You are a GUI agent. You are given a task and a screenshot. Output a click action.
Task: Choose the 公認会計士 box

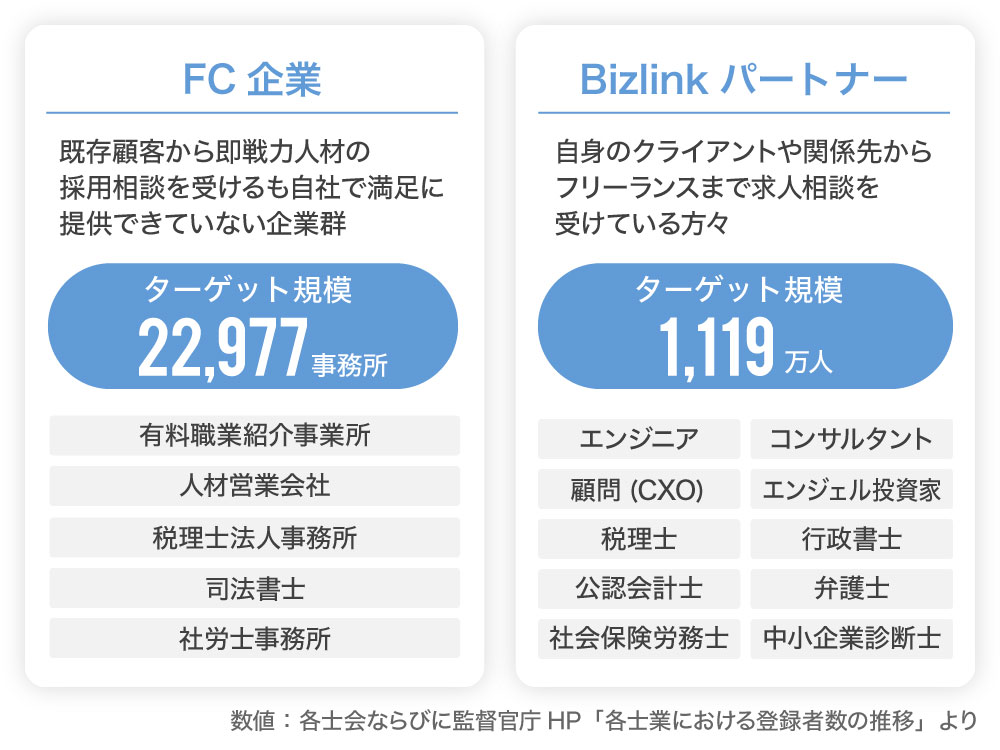coord(639,589)
